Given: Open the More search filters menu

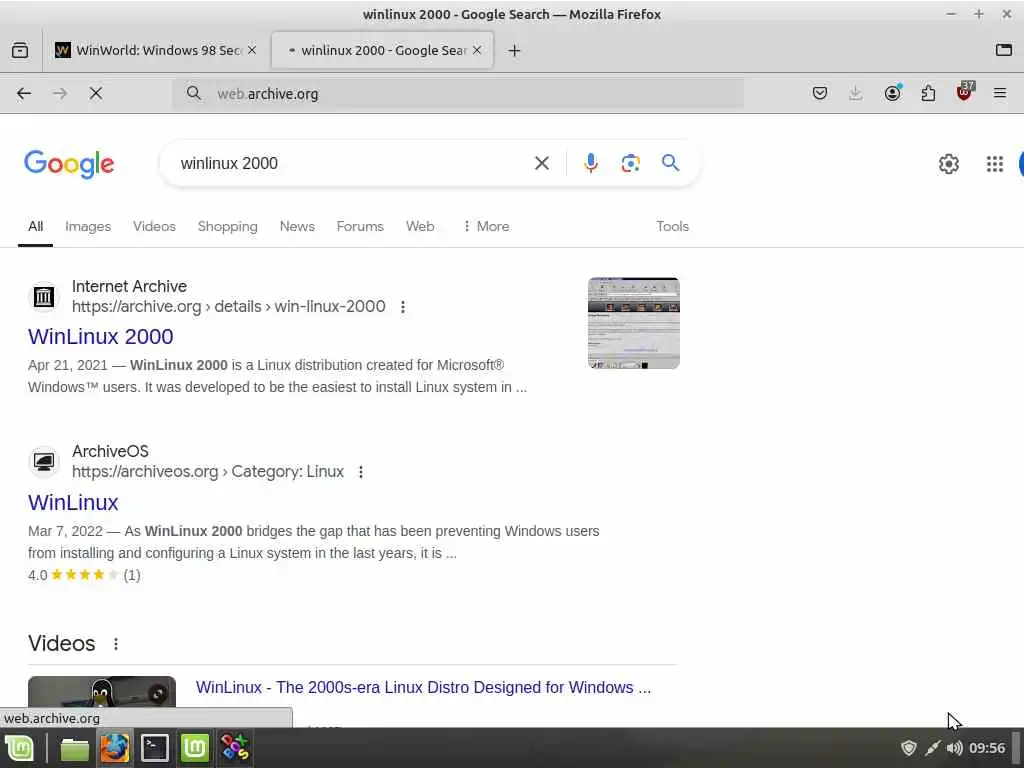Looking at the screenshot, I should tap(485, 226).
